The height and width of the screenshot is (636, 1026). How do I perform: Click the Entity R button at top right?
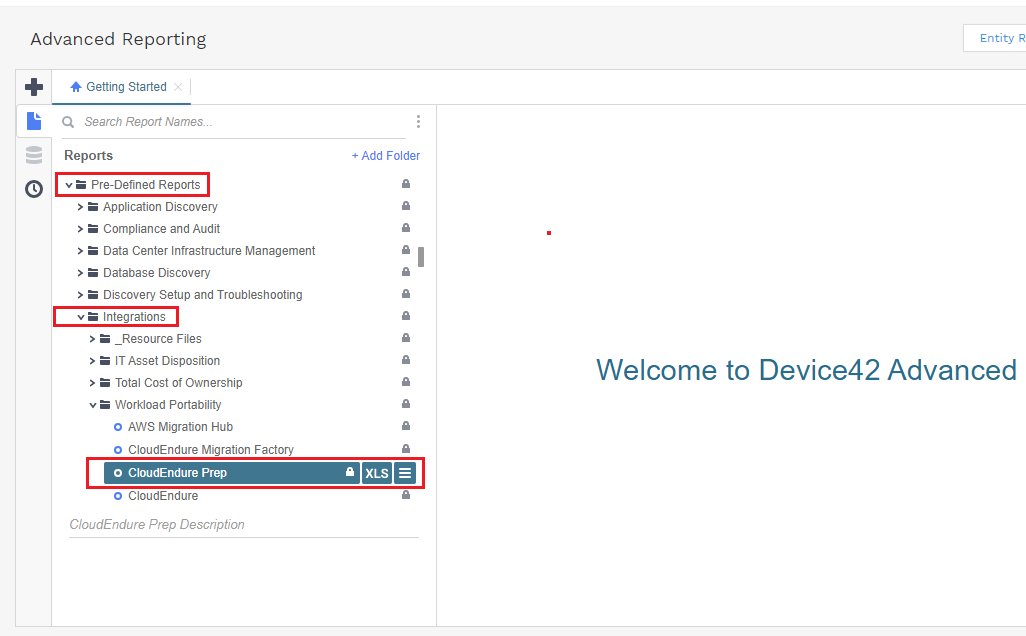995,38
